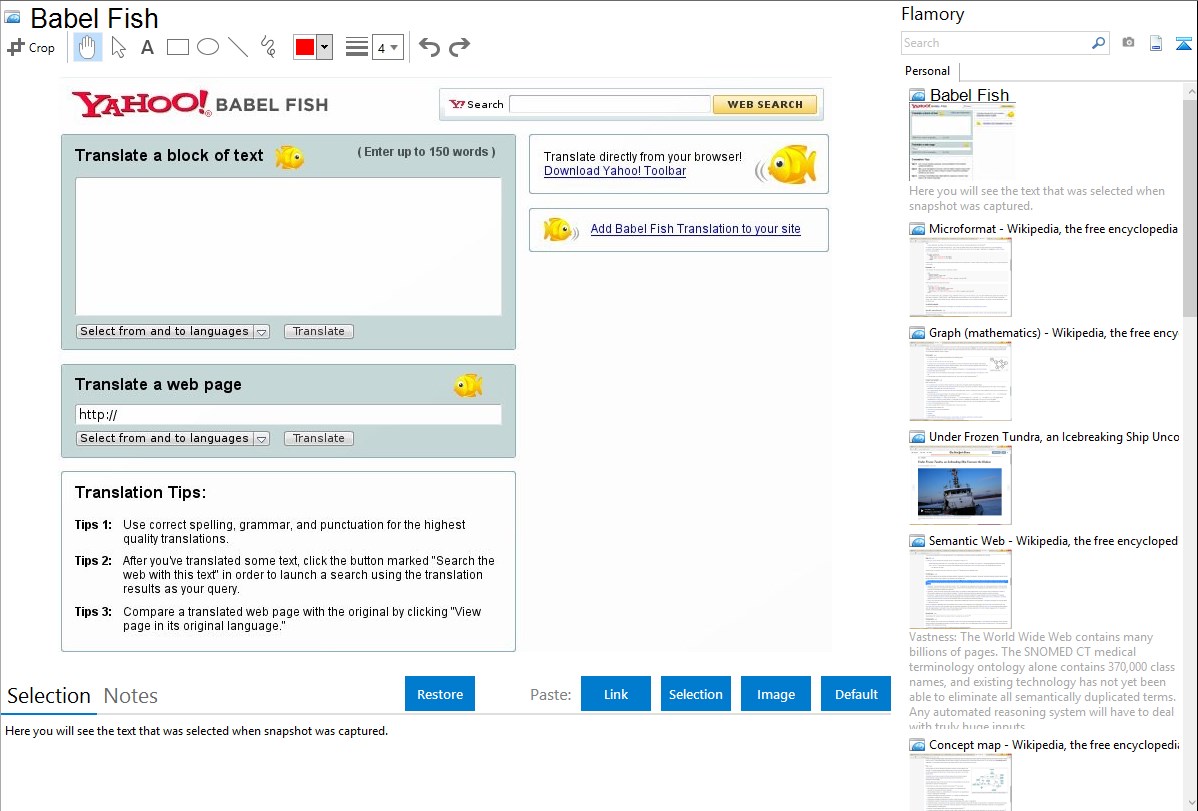
Task: Click the camera snapshot icon
Action: [x=1128, y=43]
